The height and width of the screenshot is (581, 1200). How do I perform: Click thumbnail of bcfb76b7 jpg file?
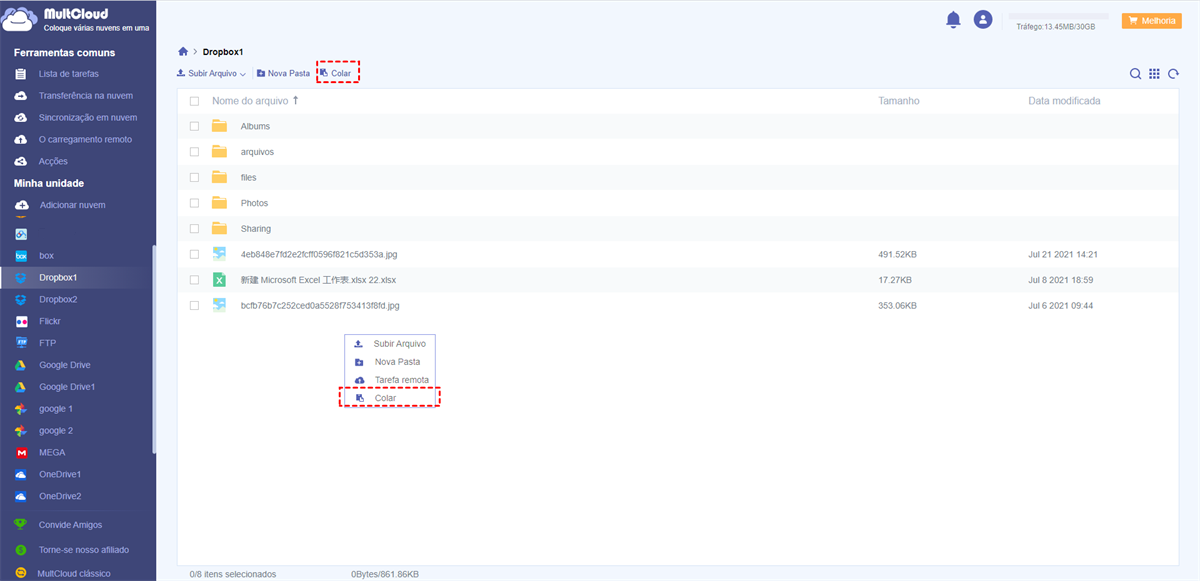(x=219, y=305)
